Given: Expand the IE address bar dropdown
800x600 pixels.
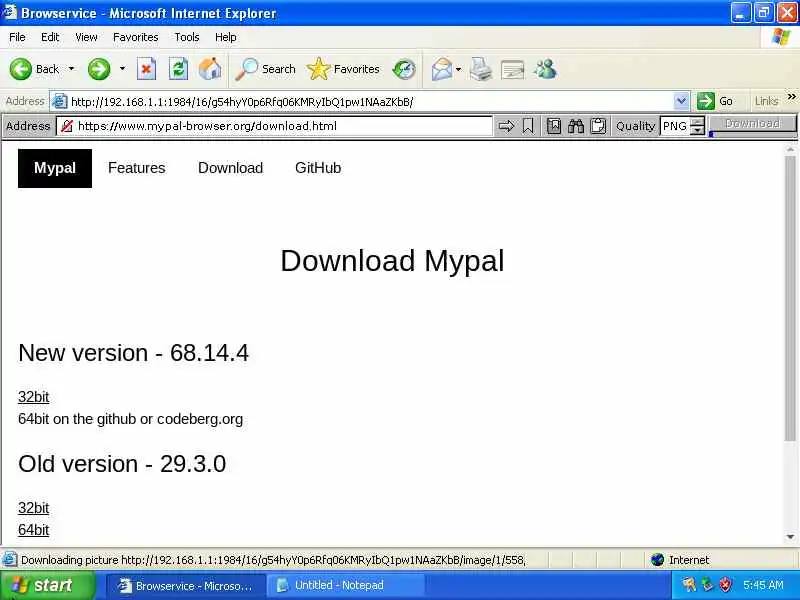Looking at the screenshot, I should tap(681, 101).
